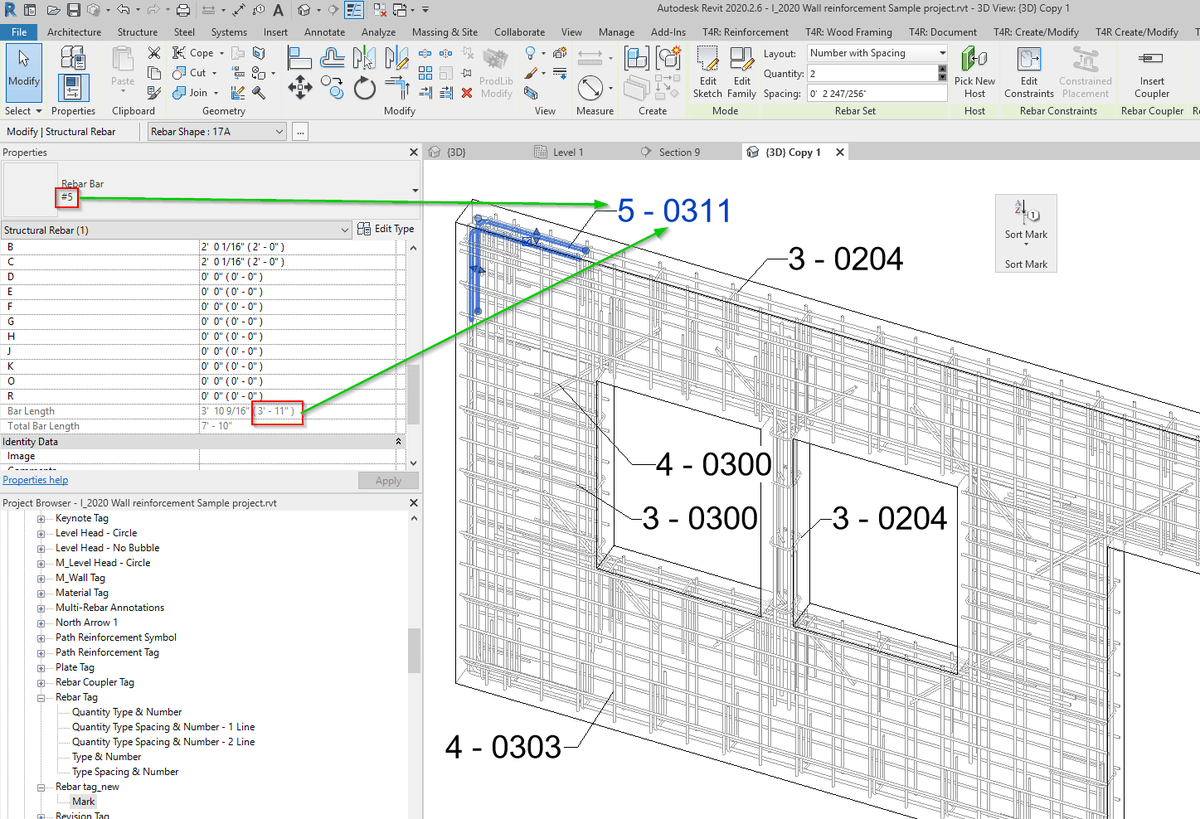Select the Move tool four-arrow icon
Viewport: 1200px width, 819px height.
300,88
